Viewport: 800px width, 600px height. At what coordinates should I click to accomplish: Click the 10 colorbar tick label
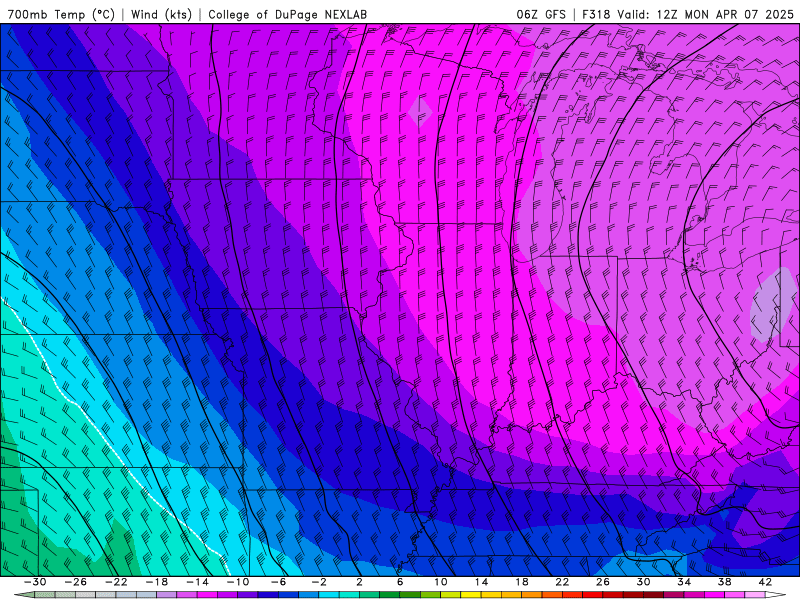(x=441, y=582)
